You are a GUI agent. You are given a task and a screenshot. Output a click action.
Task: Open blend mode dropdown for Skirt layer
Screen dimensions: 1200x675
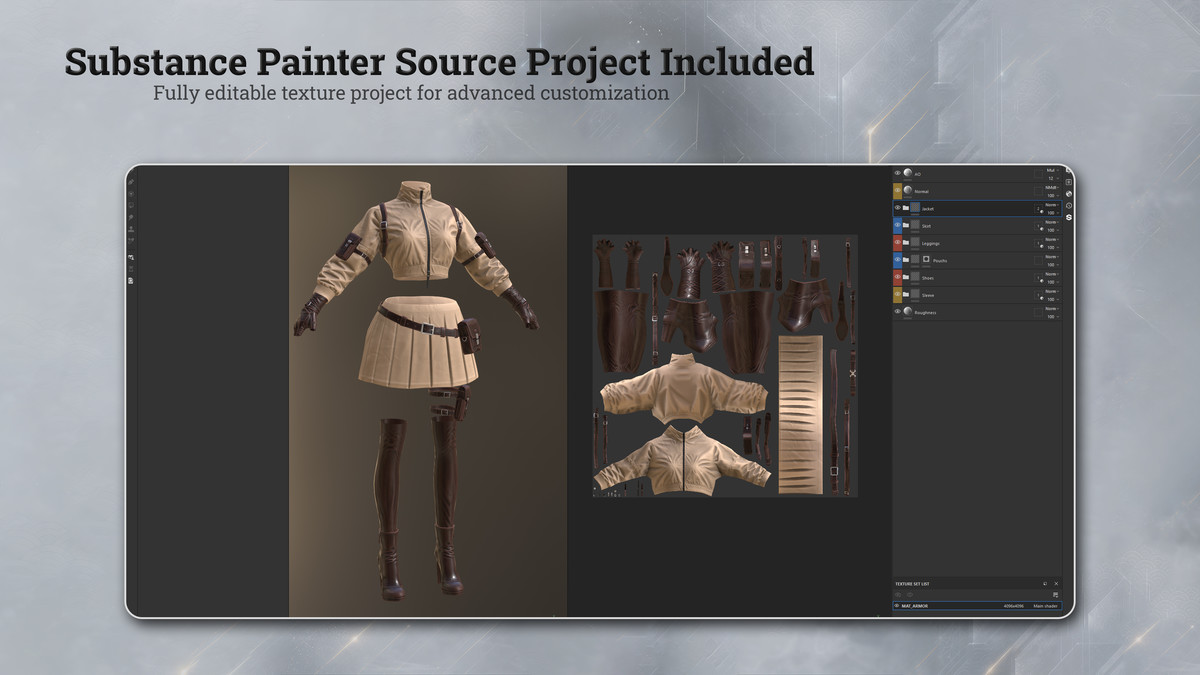[1052, 222]
